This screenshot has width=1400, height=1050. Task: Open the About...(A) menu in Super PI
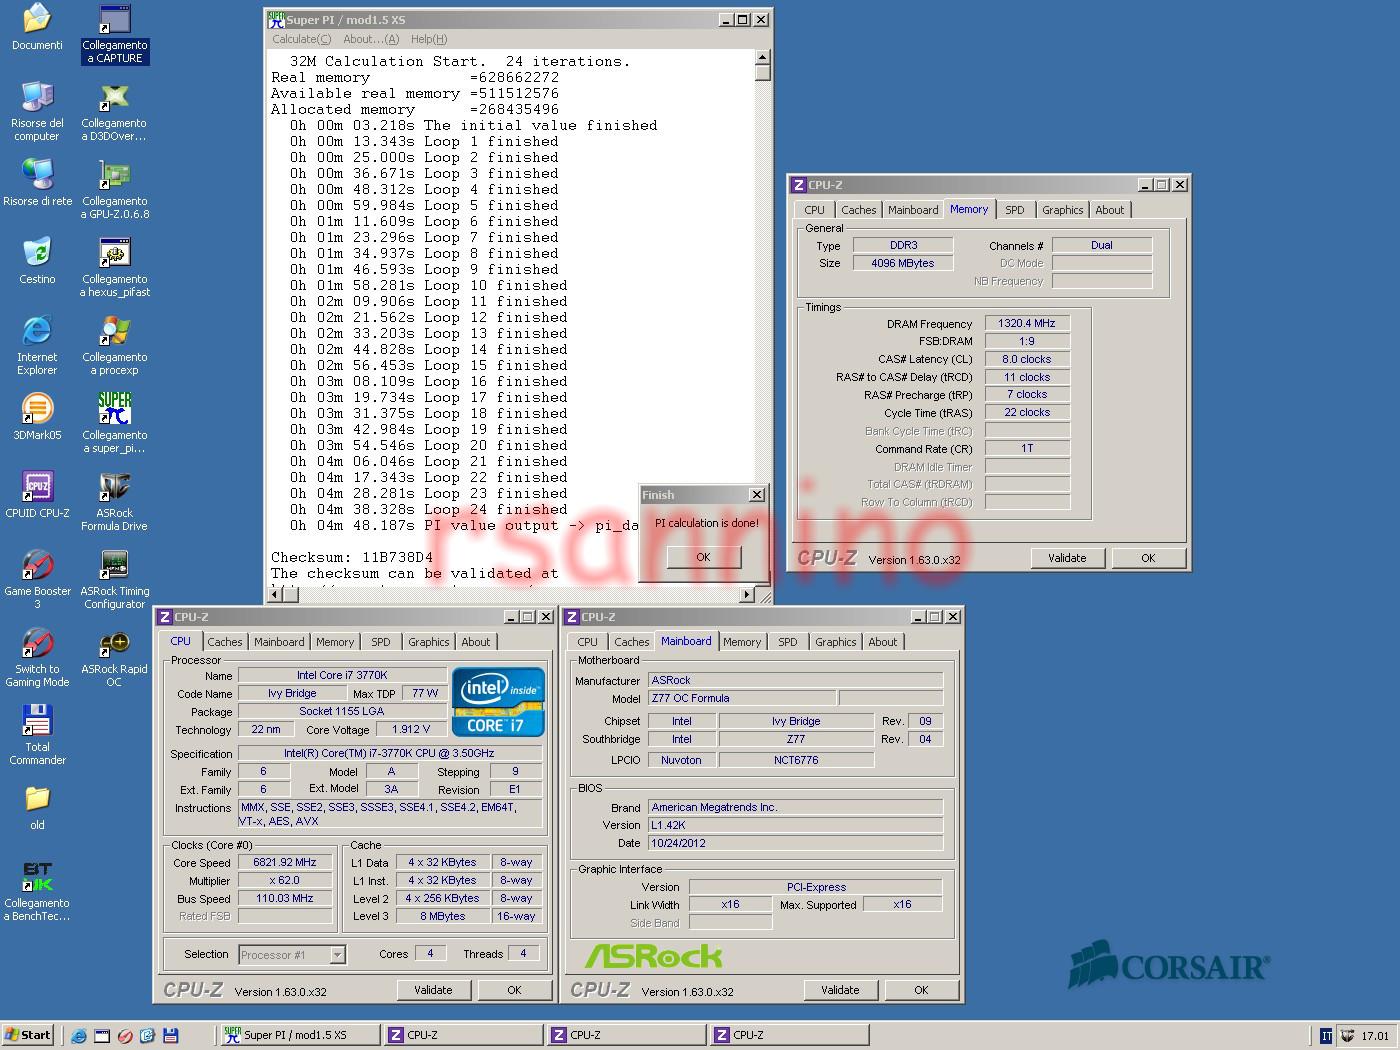tap(370, 39)
